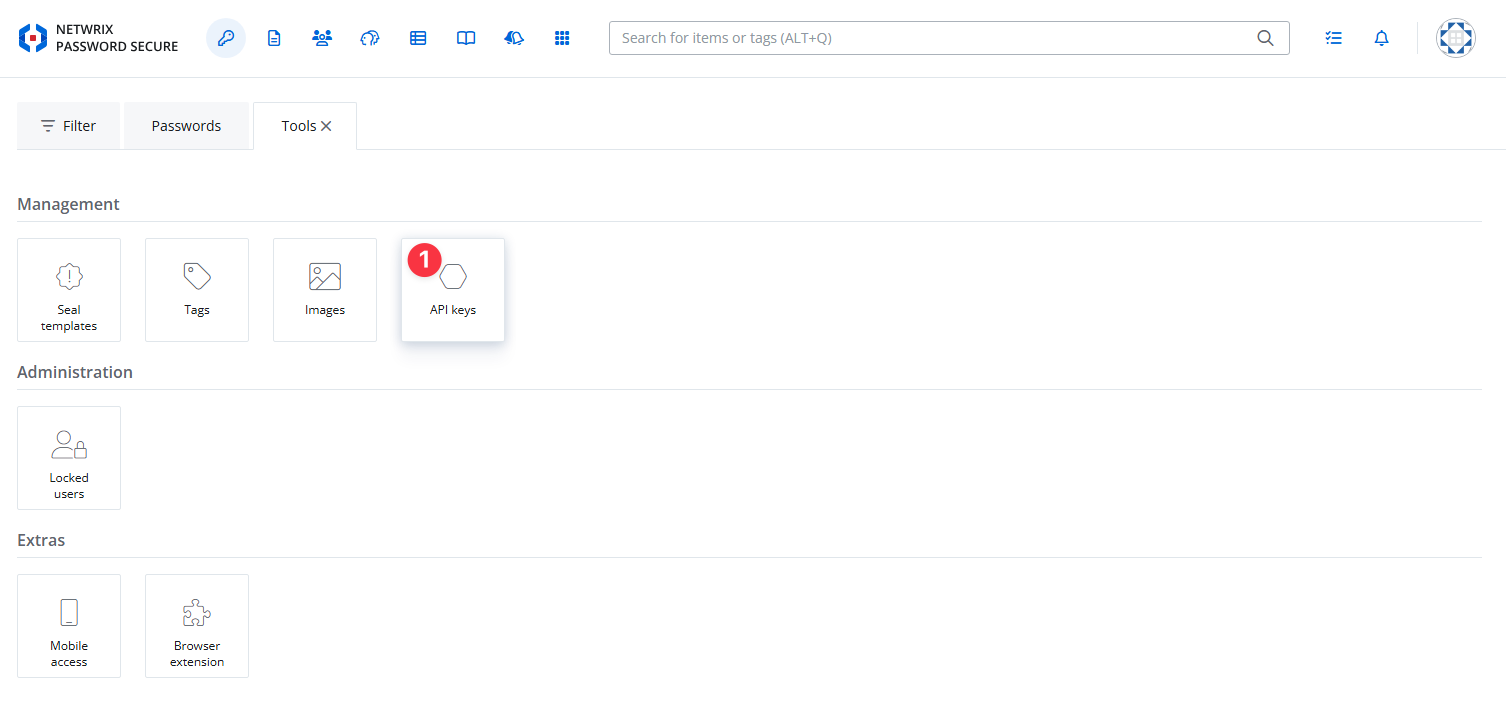Open the API keys tool

coord(452,290)
